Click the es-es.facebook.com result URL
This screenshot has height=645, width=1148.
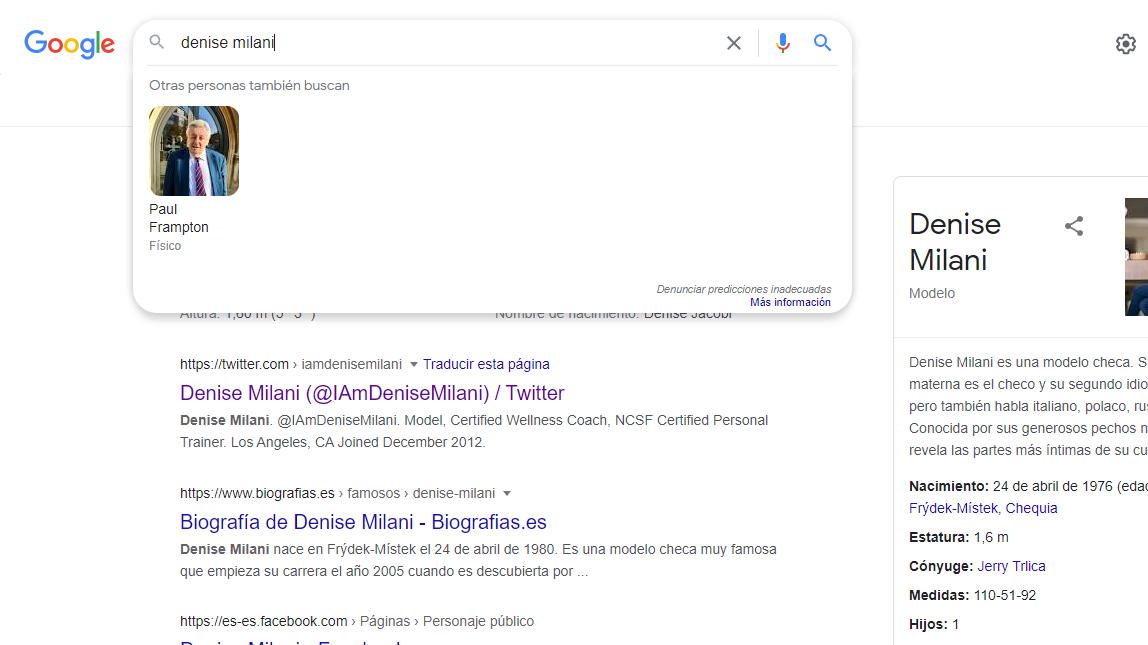click(x=357, y=621)
